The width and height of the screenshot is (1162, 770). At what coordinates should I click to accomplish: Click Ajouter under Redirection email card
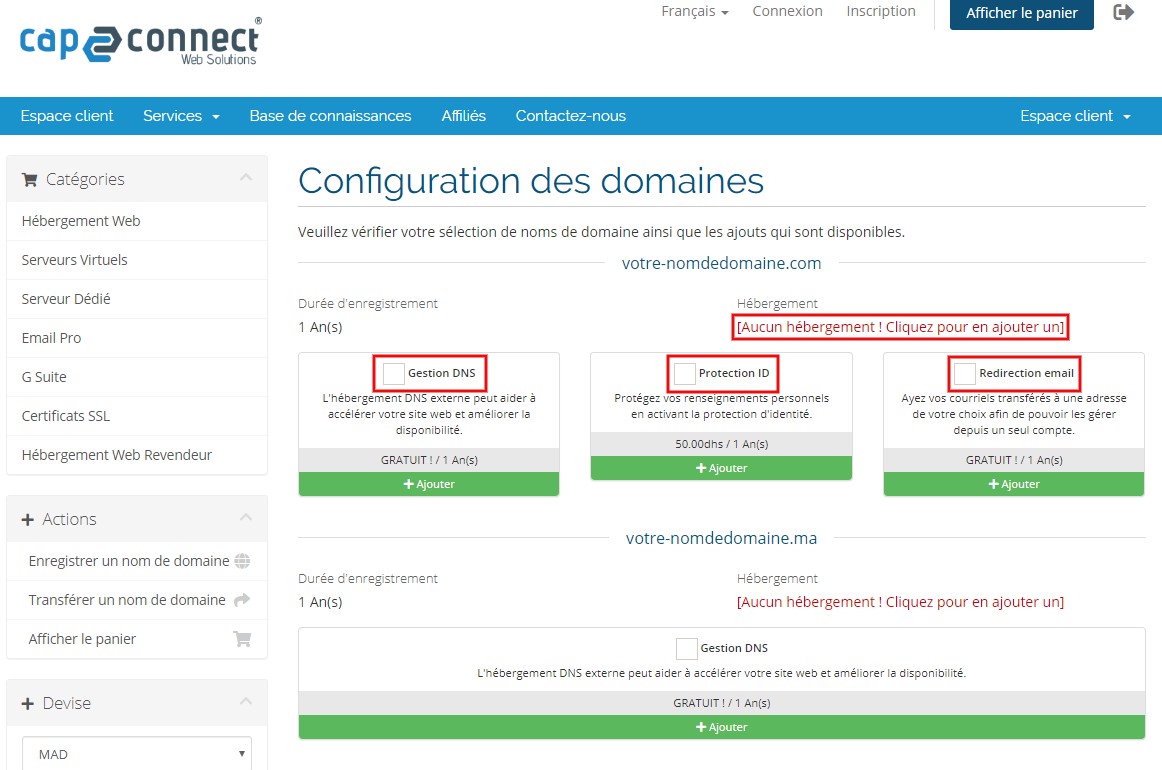tap(1014, 484)
